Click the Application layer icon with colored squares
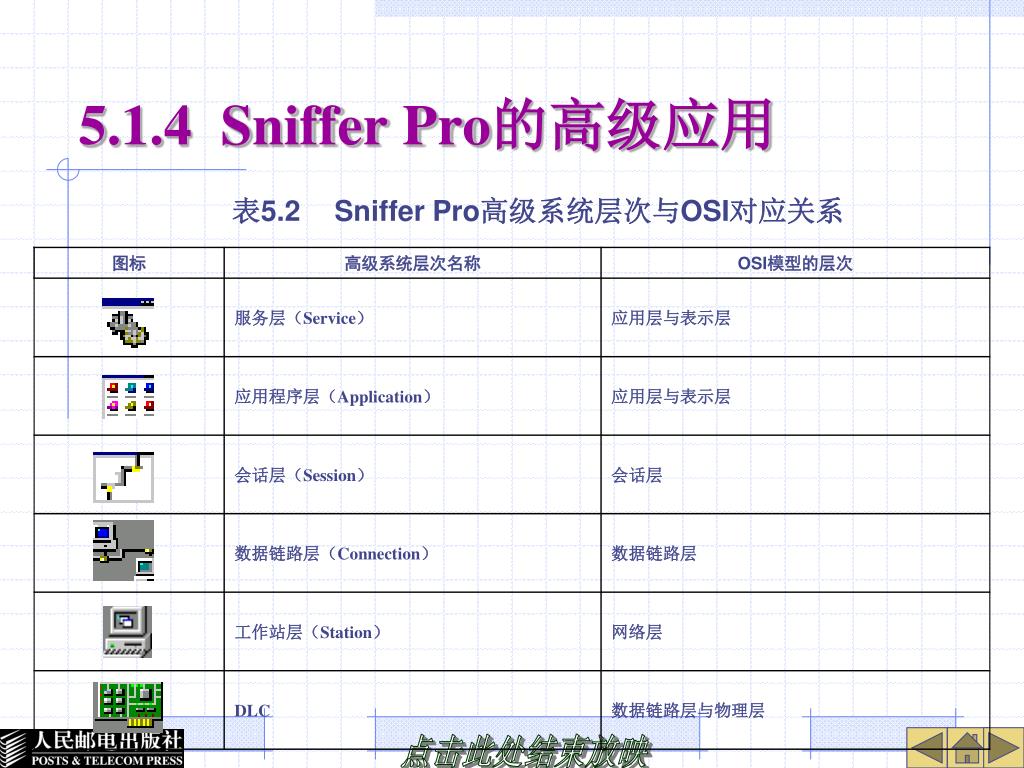Image resolution: width=1024 pixels, height=768 pixels. tap(128, 396)
